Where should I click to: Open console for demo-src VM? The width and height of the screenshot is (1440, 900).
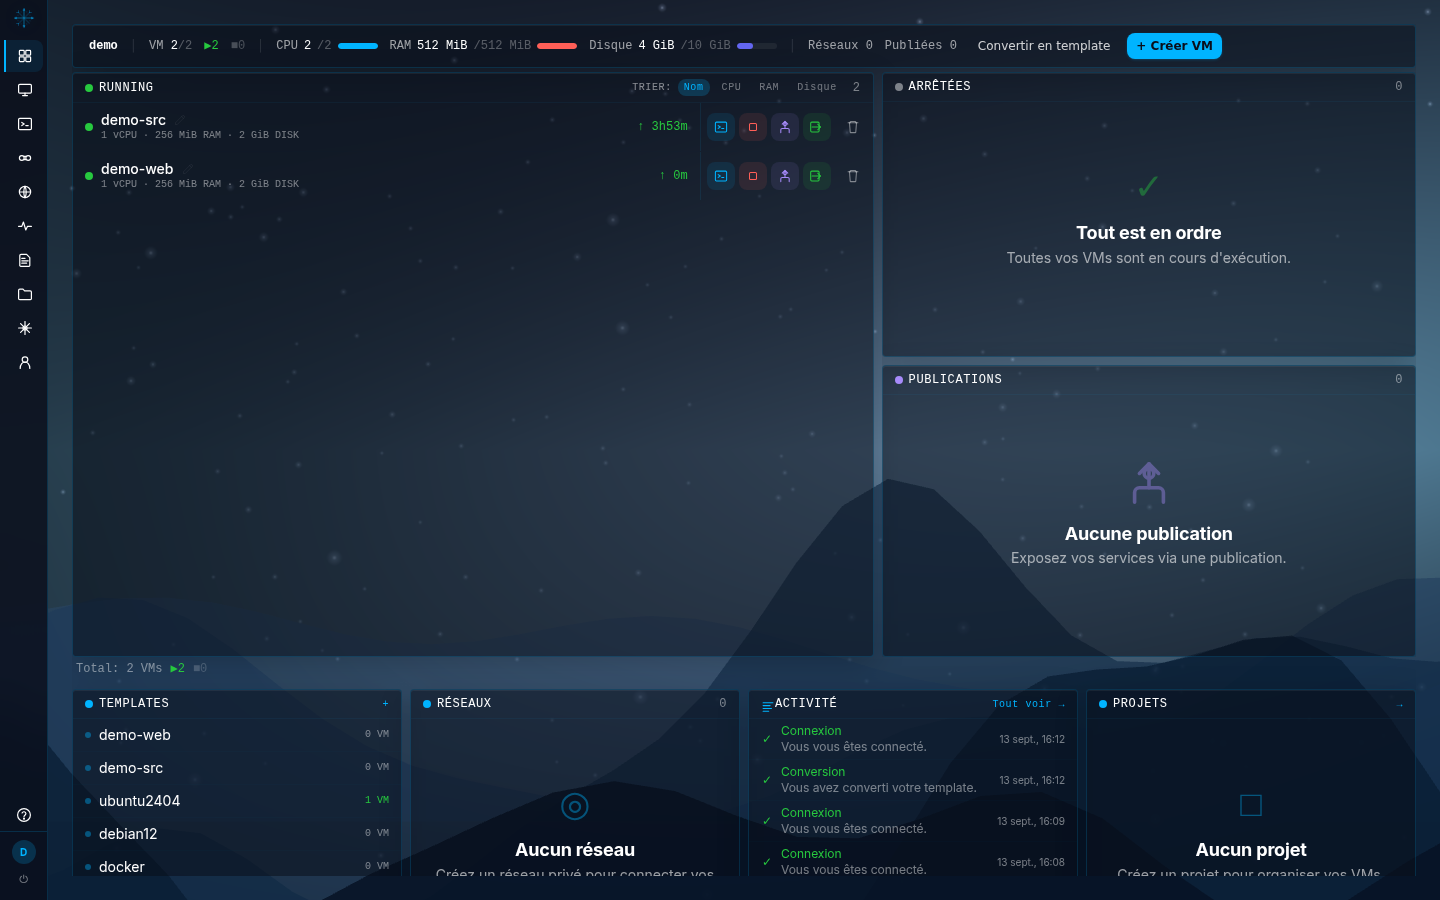coord(721,127)
